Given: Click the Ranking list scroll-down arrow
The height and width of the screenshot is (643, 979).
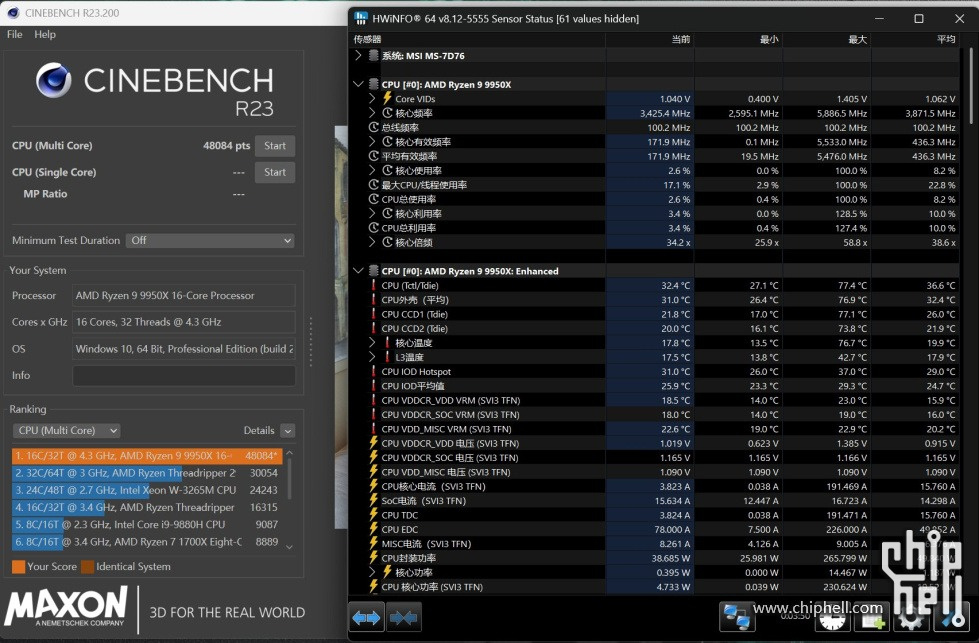Looking at the screenshot, I should coord(289,547).
